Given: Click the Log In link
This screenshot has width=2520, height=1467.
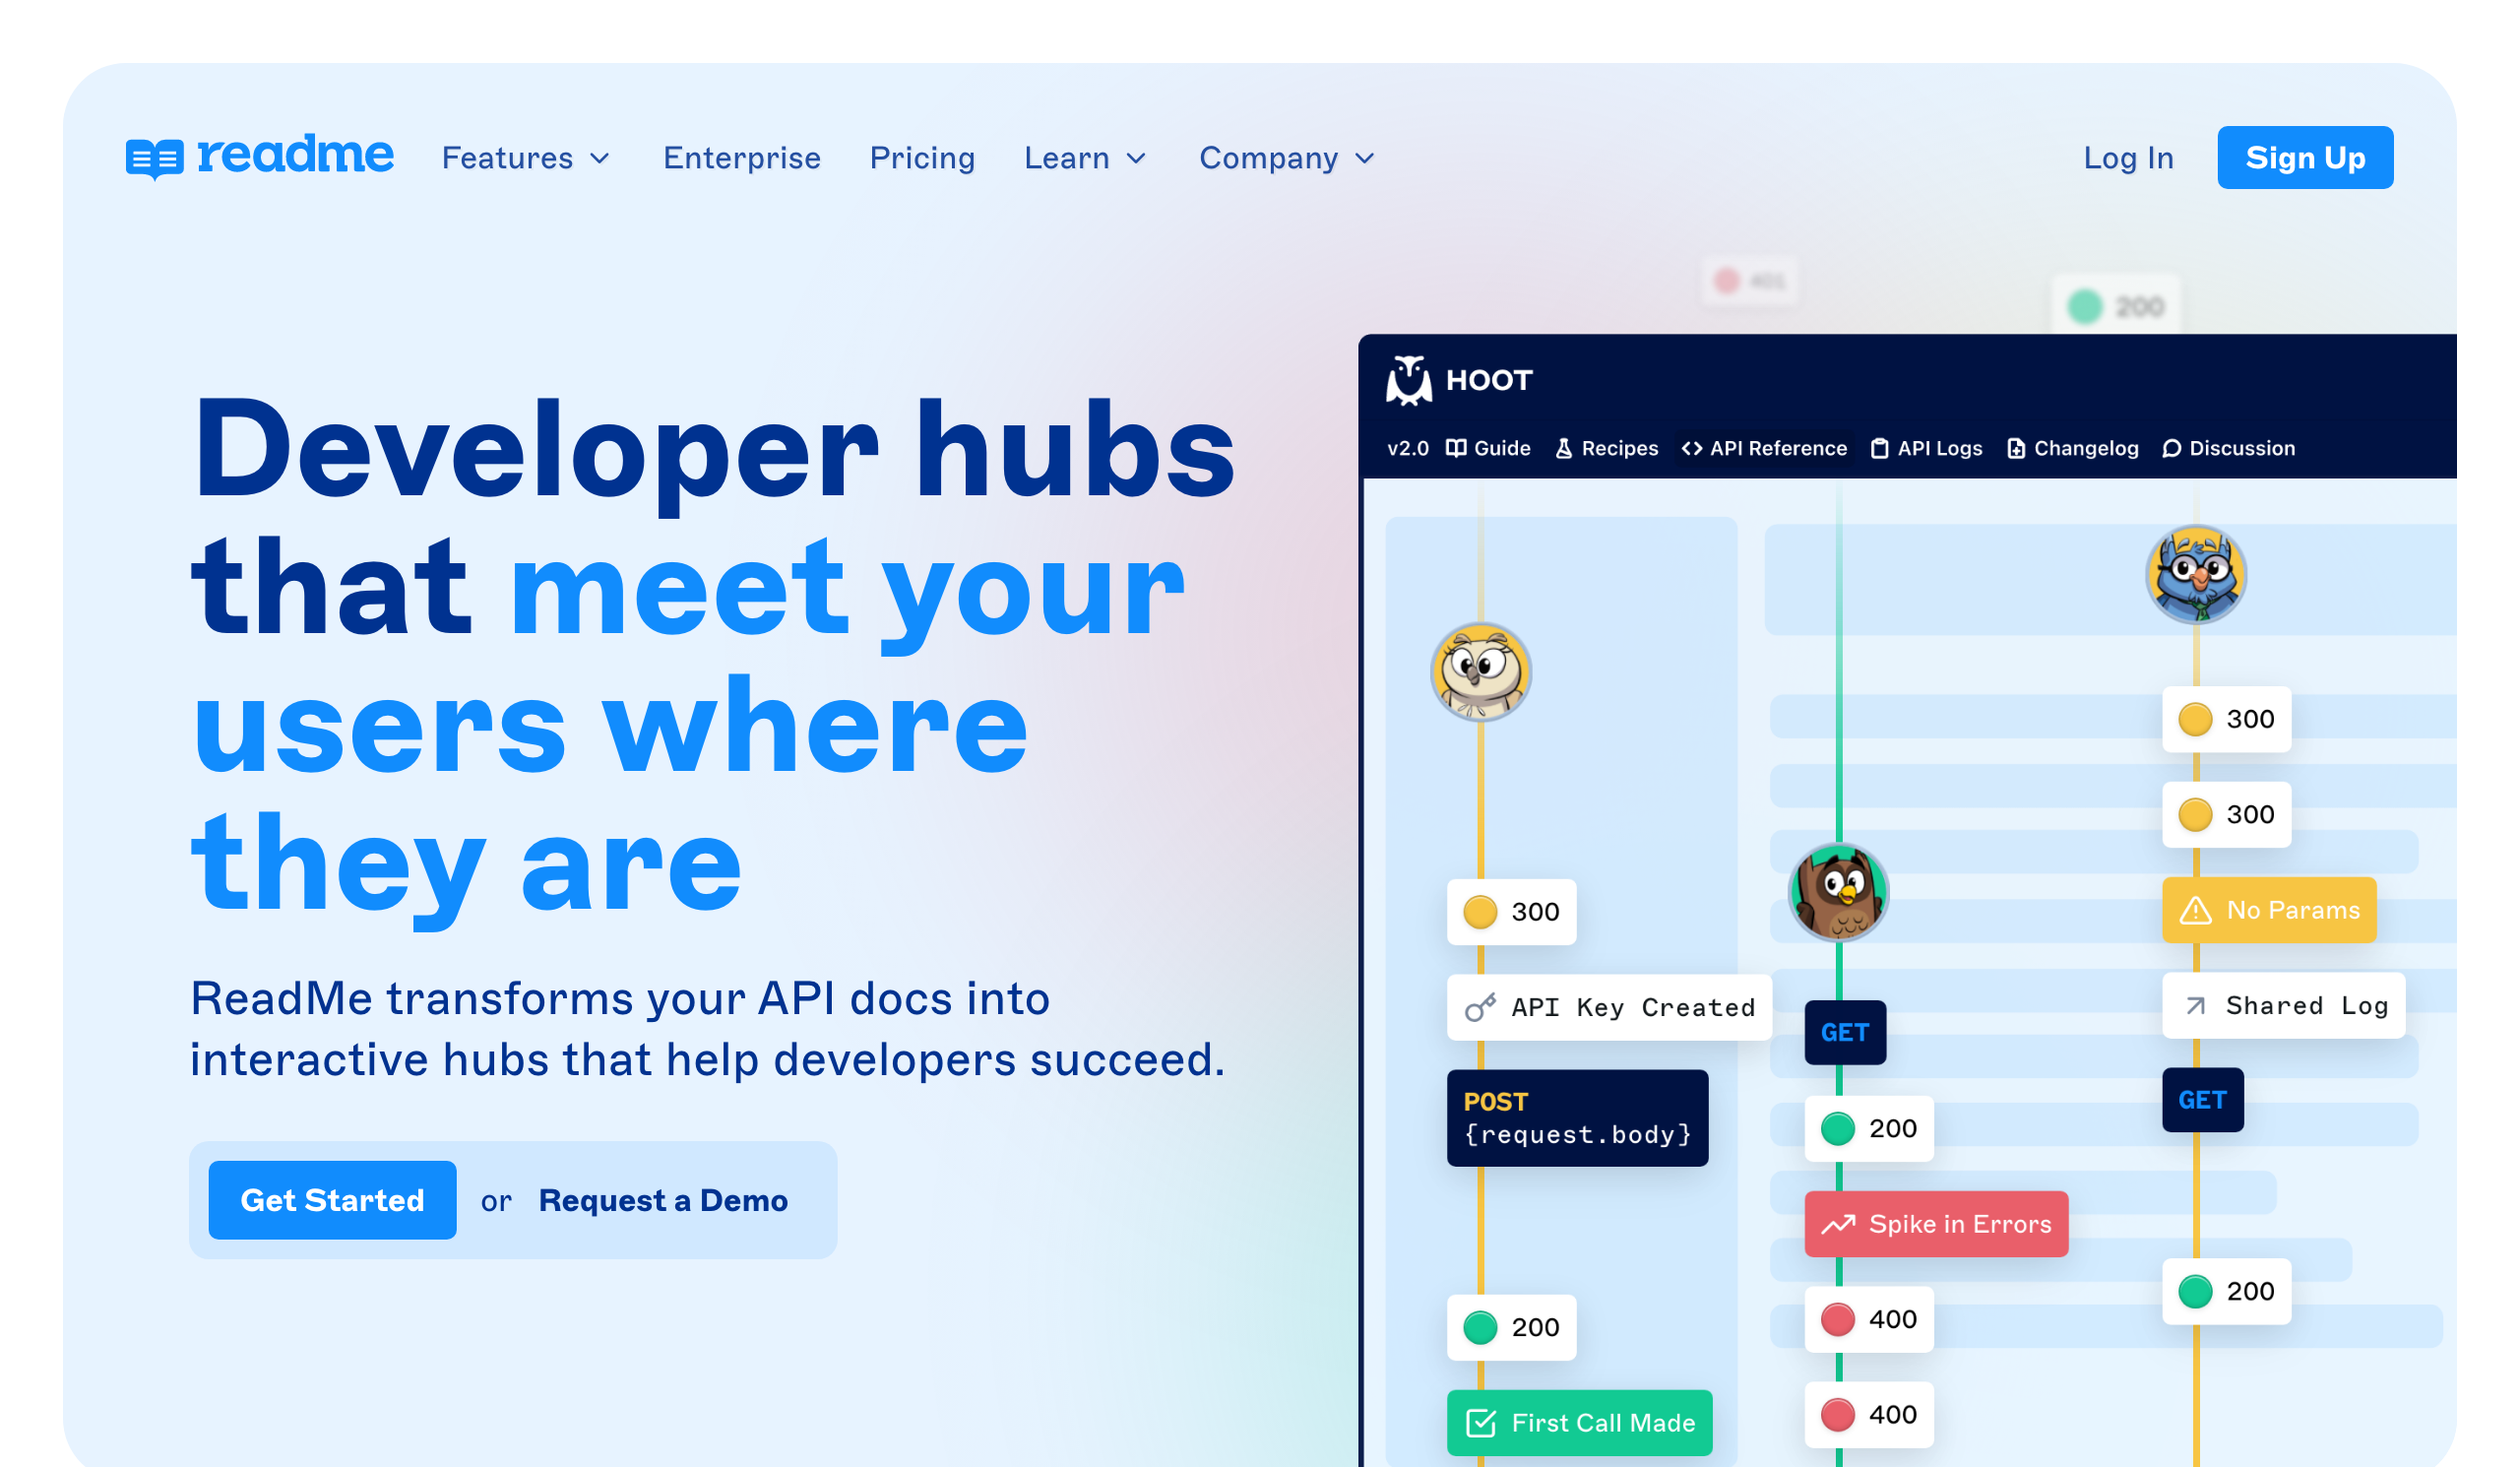Looking at the screenshot, I should [2128, 158].
